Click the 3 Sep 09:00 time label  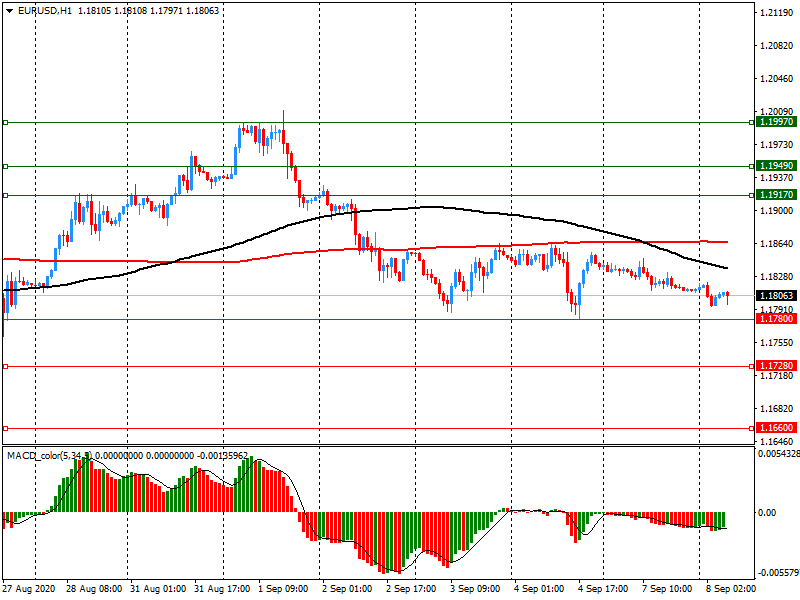pyautogui.click(x=475, y=589)
